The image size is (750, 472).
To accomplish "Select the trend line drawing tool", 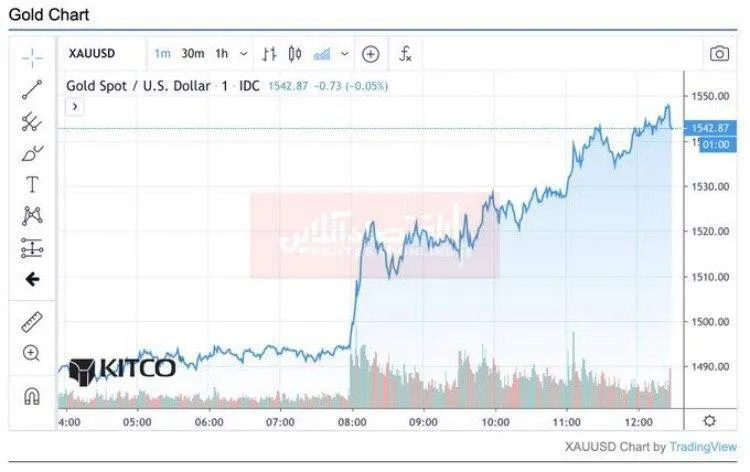I will pos(32,90).
